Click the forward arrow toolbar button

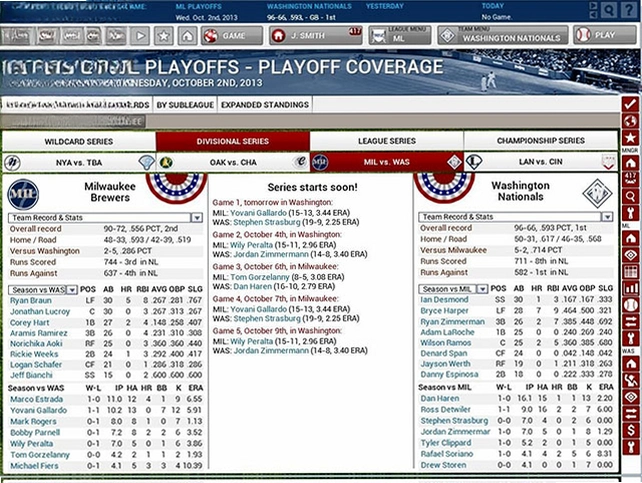(x=140, y=36)
